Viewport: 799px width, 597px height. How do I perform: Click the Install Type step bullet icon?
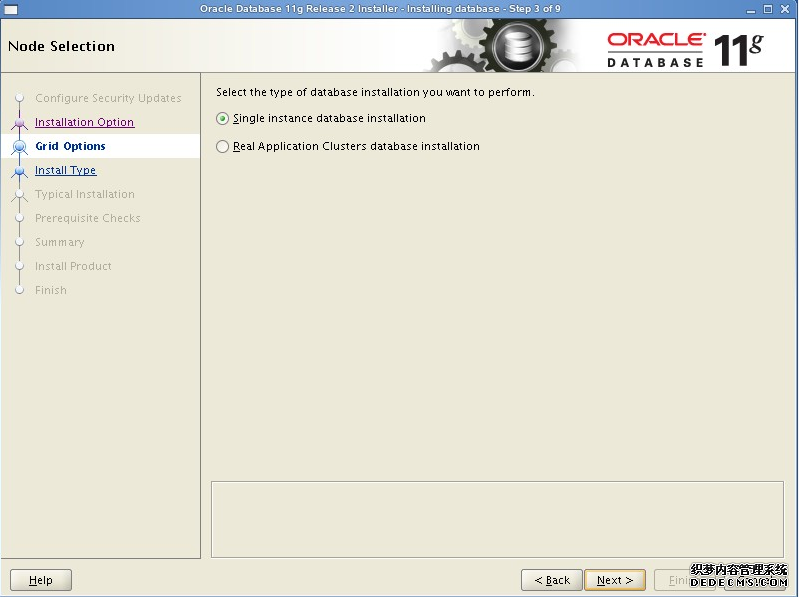point(19,171)
